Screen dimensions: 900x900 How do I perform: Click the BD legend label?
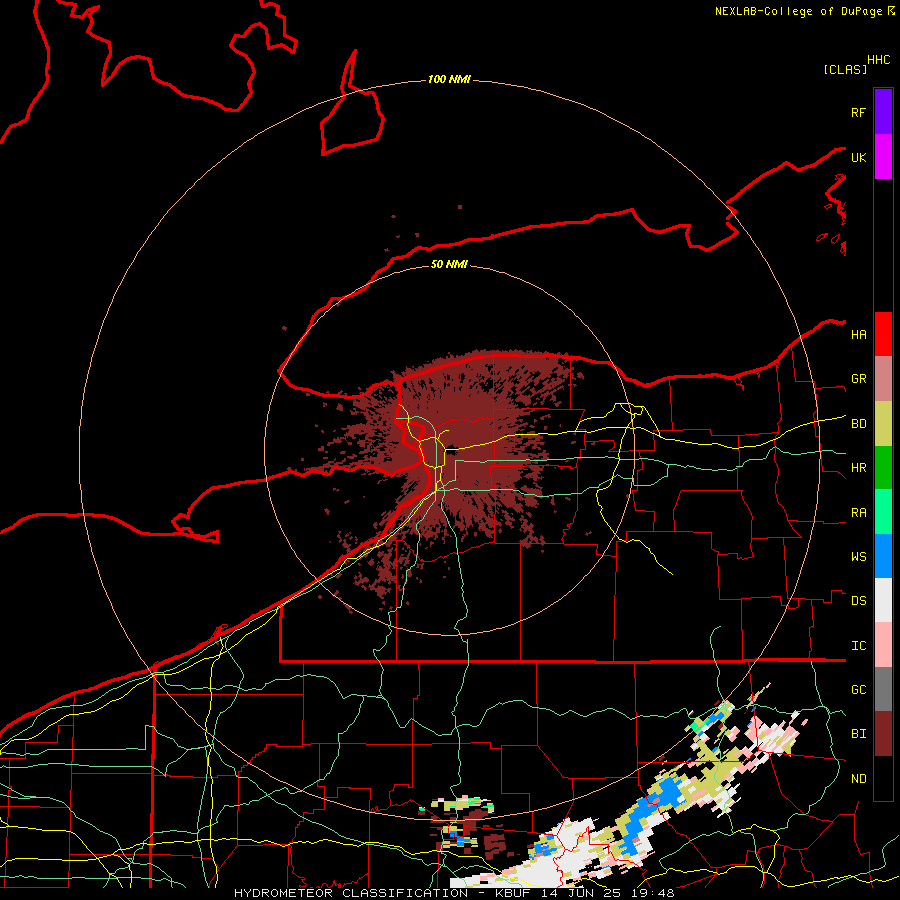pos(858,424)
